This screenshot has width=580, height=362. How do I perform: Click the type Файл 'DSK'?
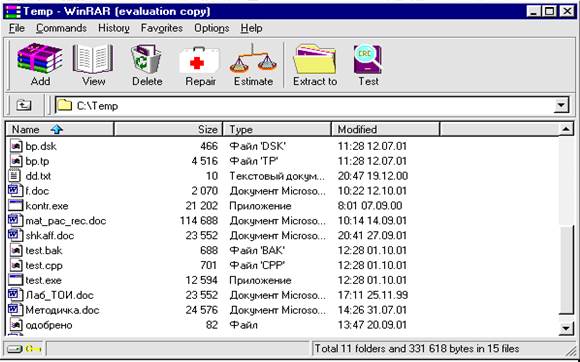(258, 146)
